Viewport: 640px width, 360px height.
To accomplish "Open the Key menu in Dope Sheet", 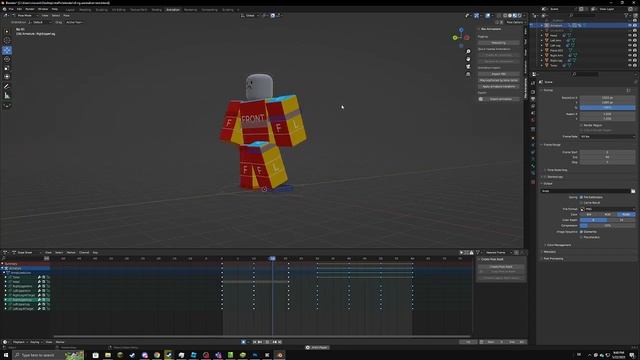I will (x=95, y=253).
